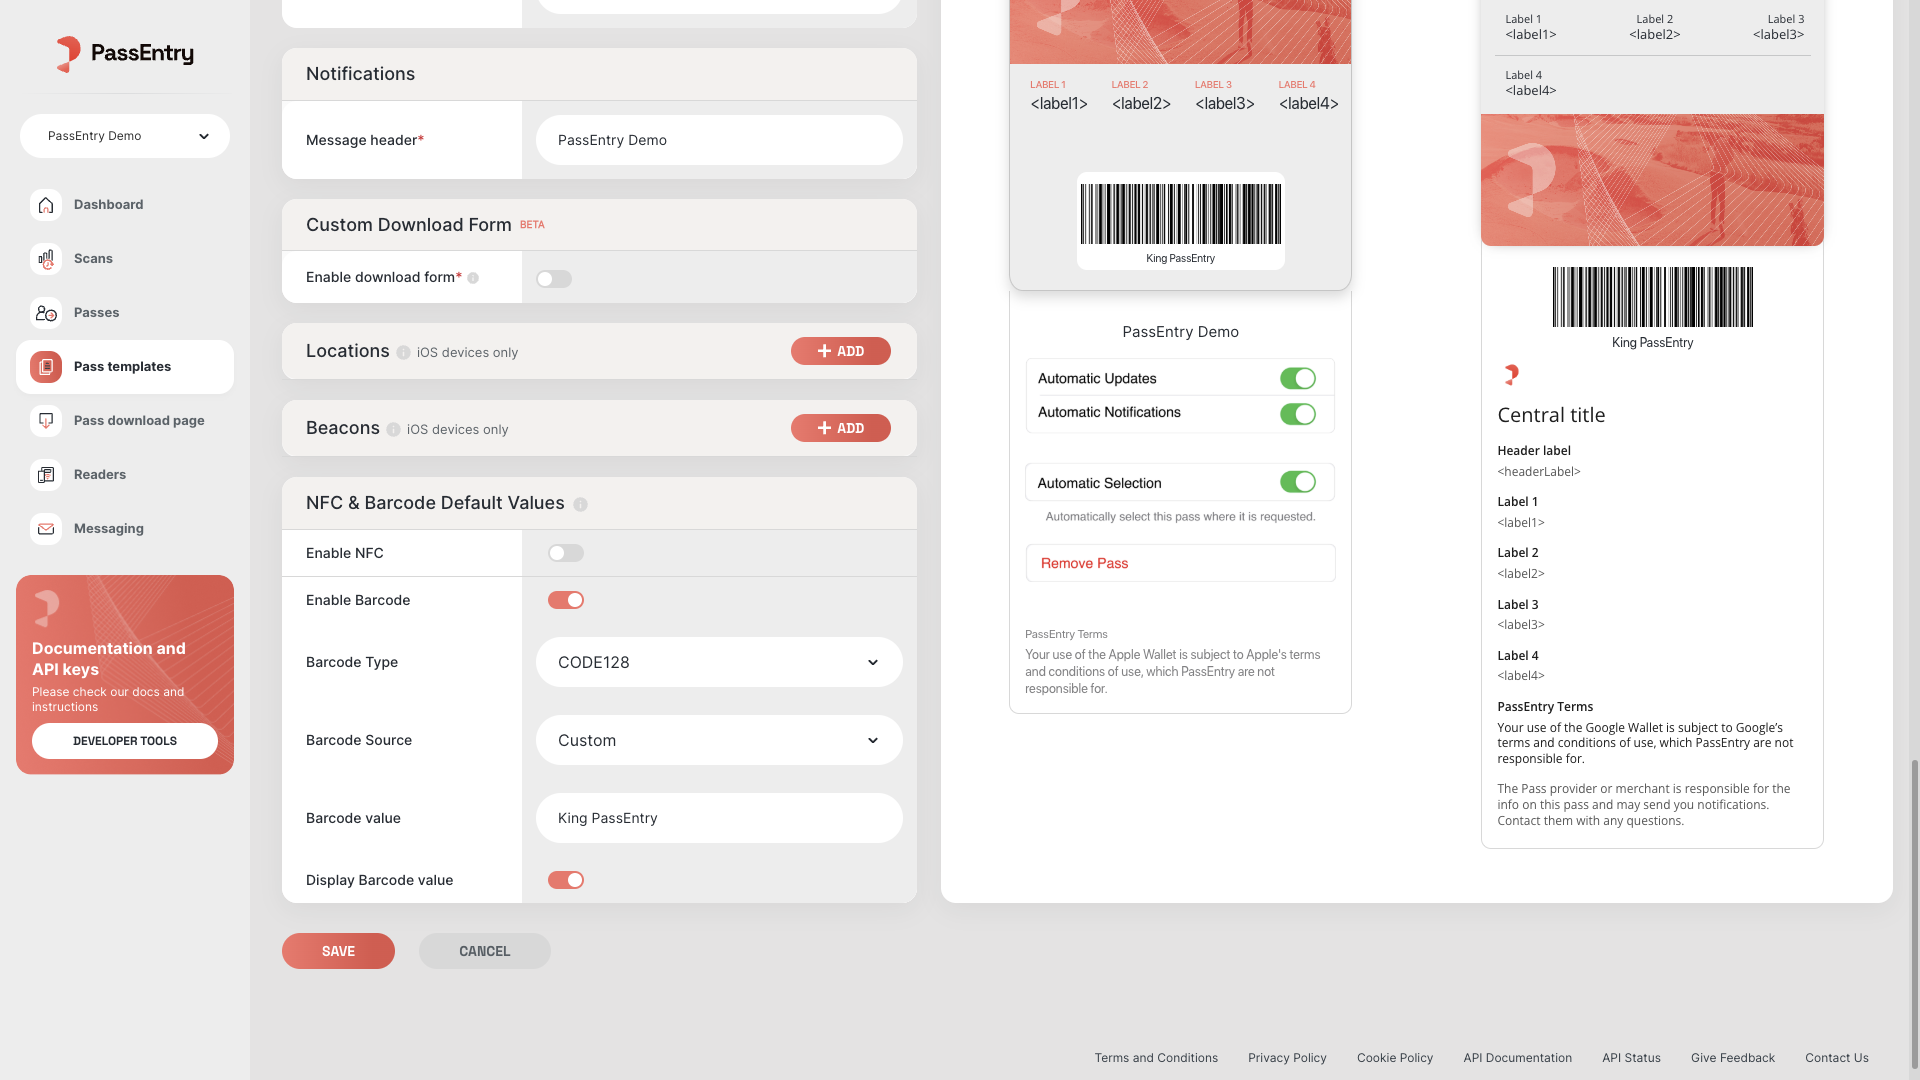Click DEVELOPER TOOLS button
This screenshot has width=1920, height=1080.
[125, 741]
